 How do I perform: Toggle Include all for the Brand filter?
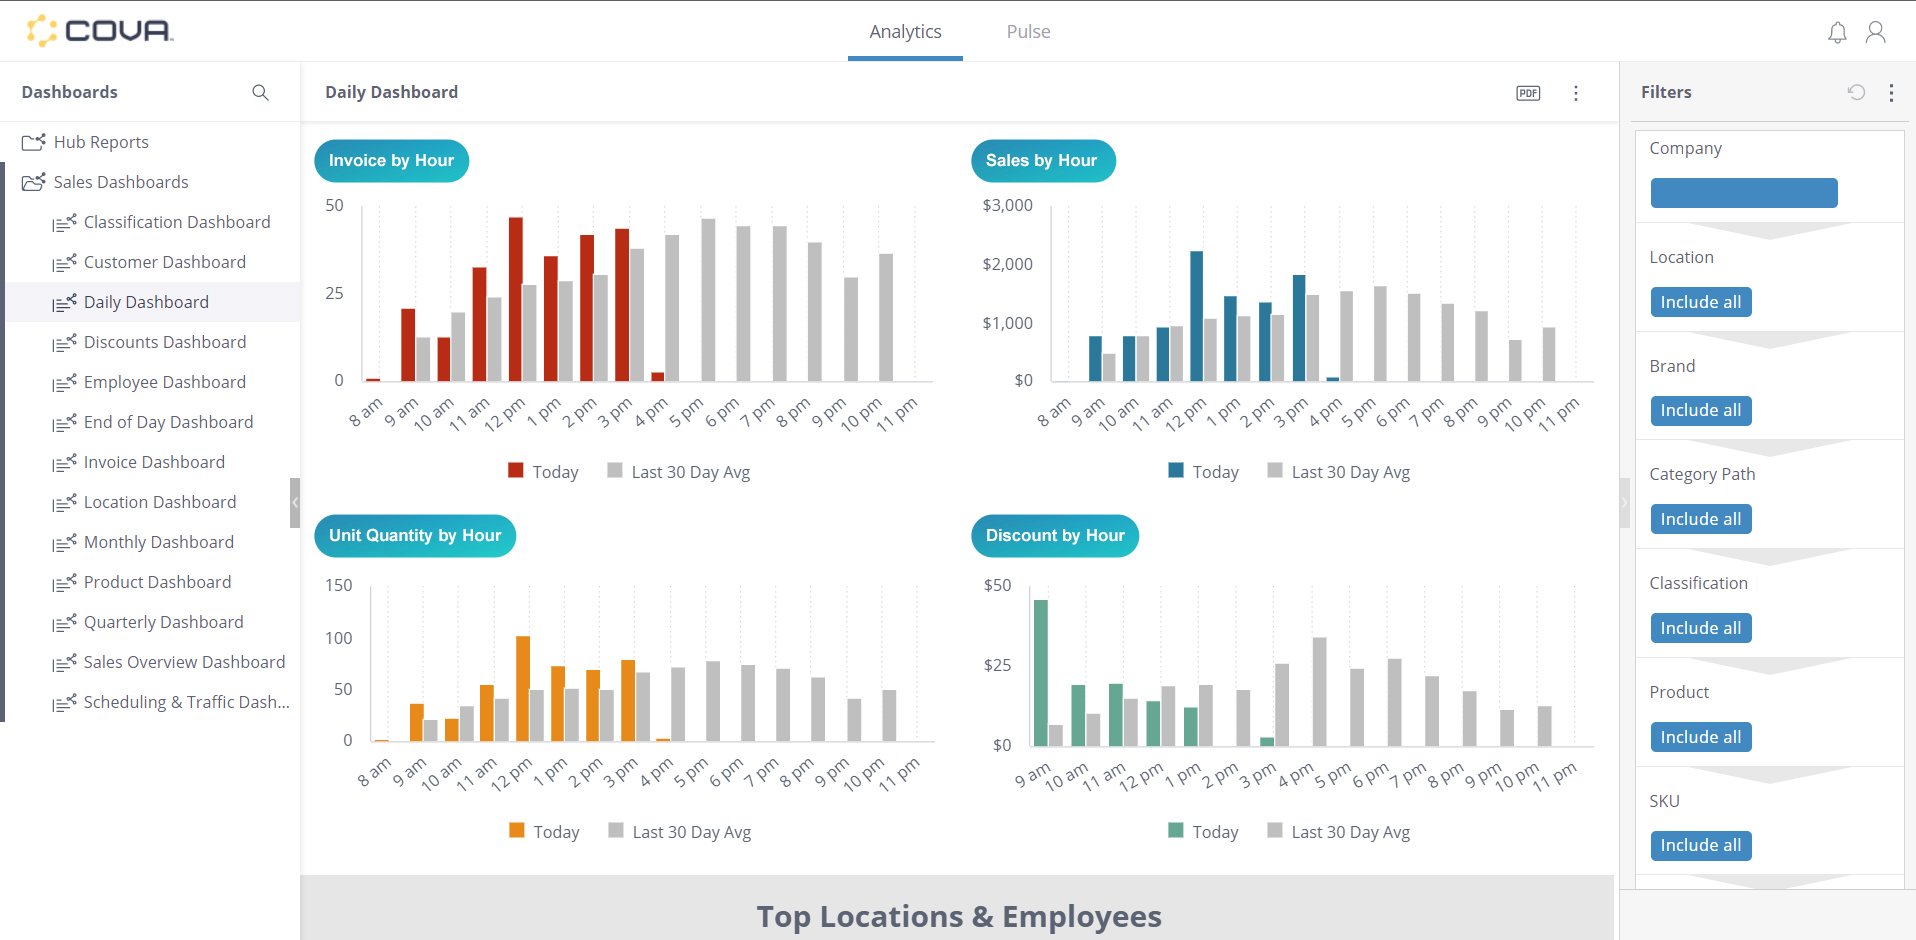click(1700, 410)
